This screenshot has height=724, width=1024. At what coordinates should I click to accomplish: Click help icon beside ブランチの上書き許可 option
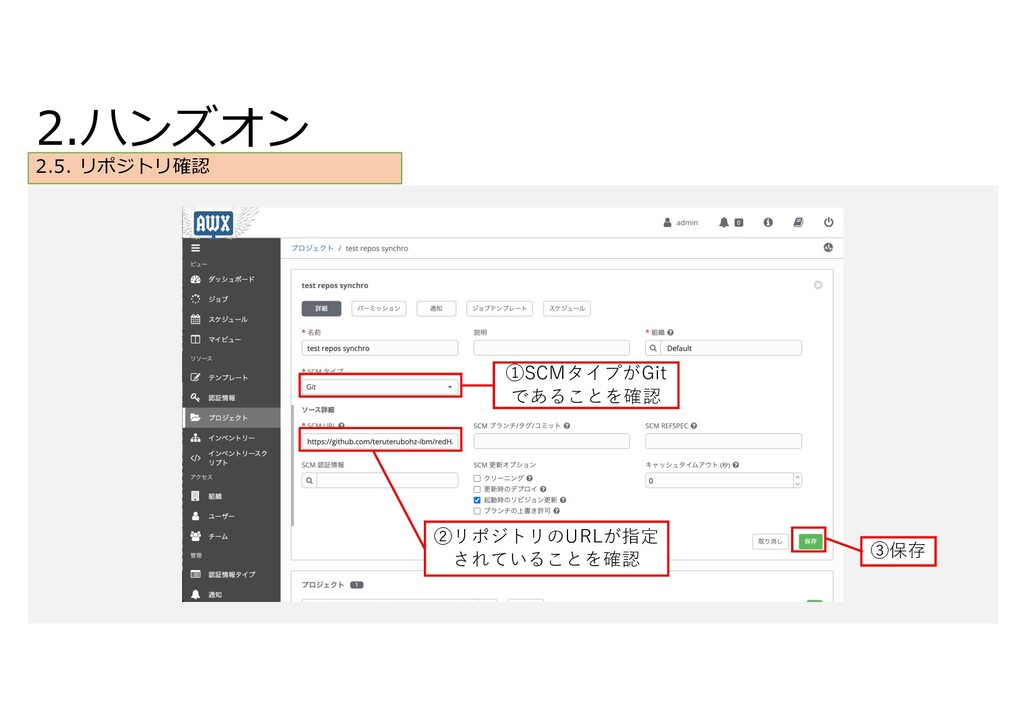pos(556,511)
